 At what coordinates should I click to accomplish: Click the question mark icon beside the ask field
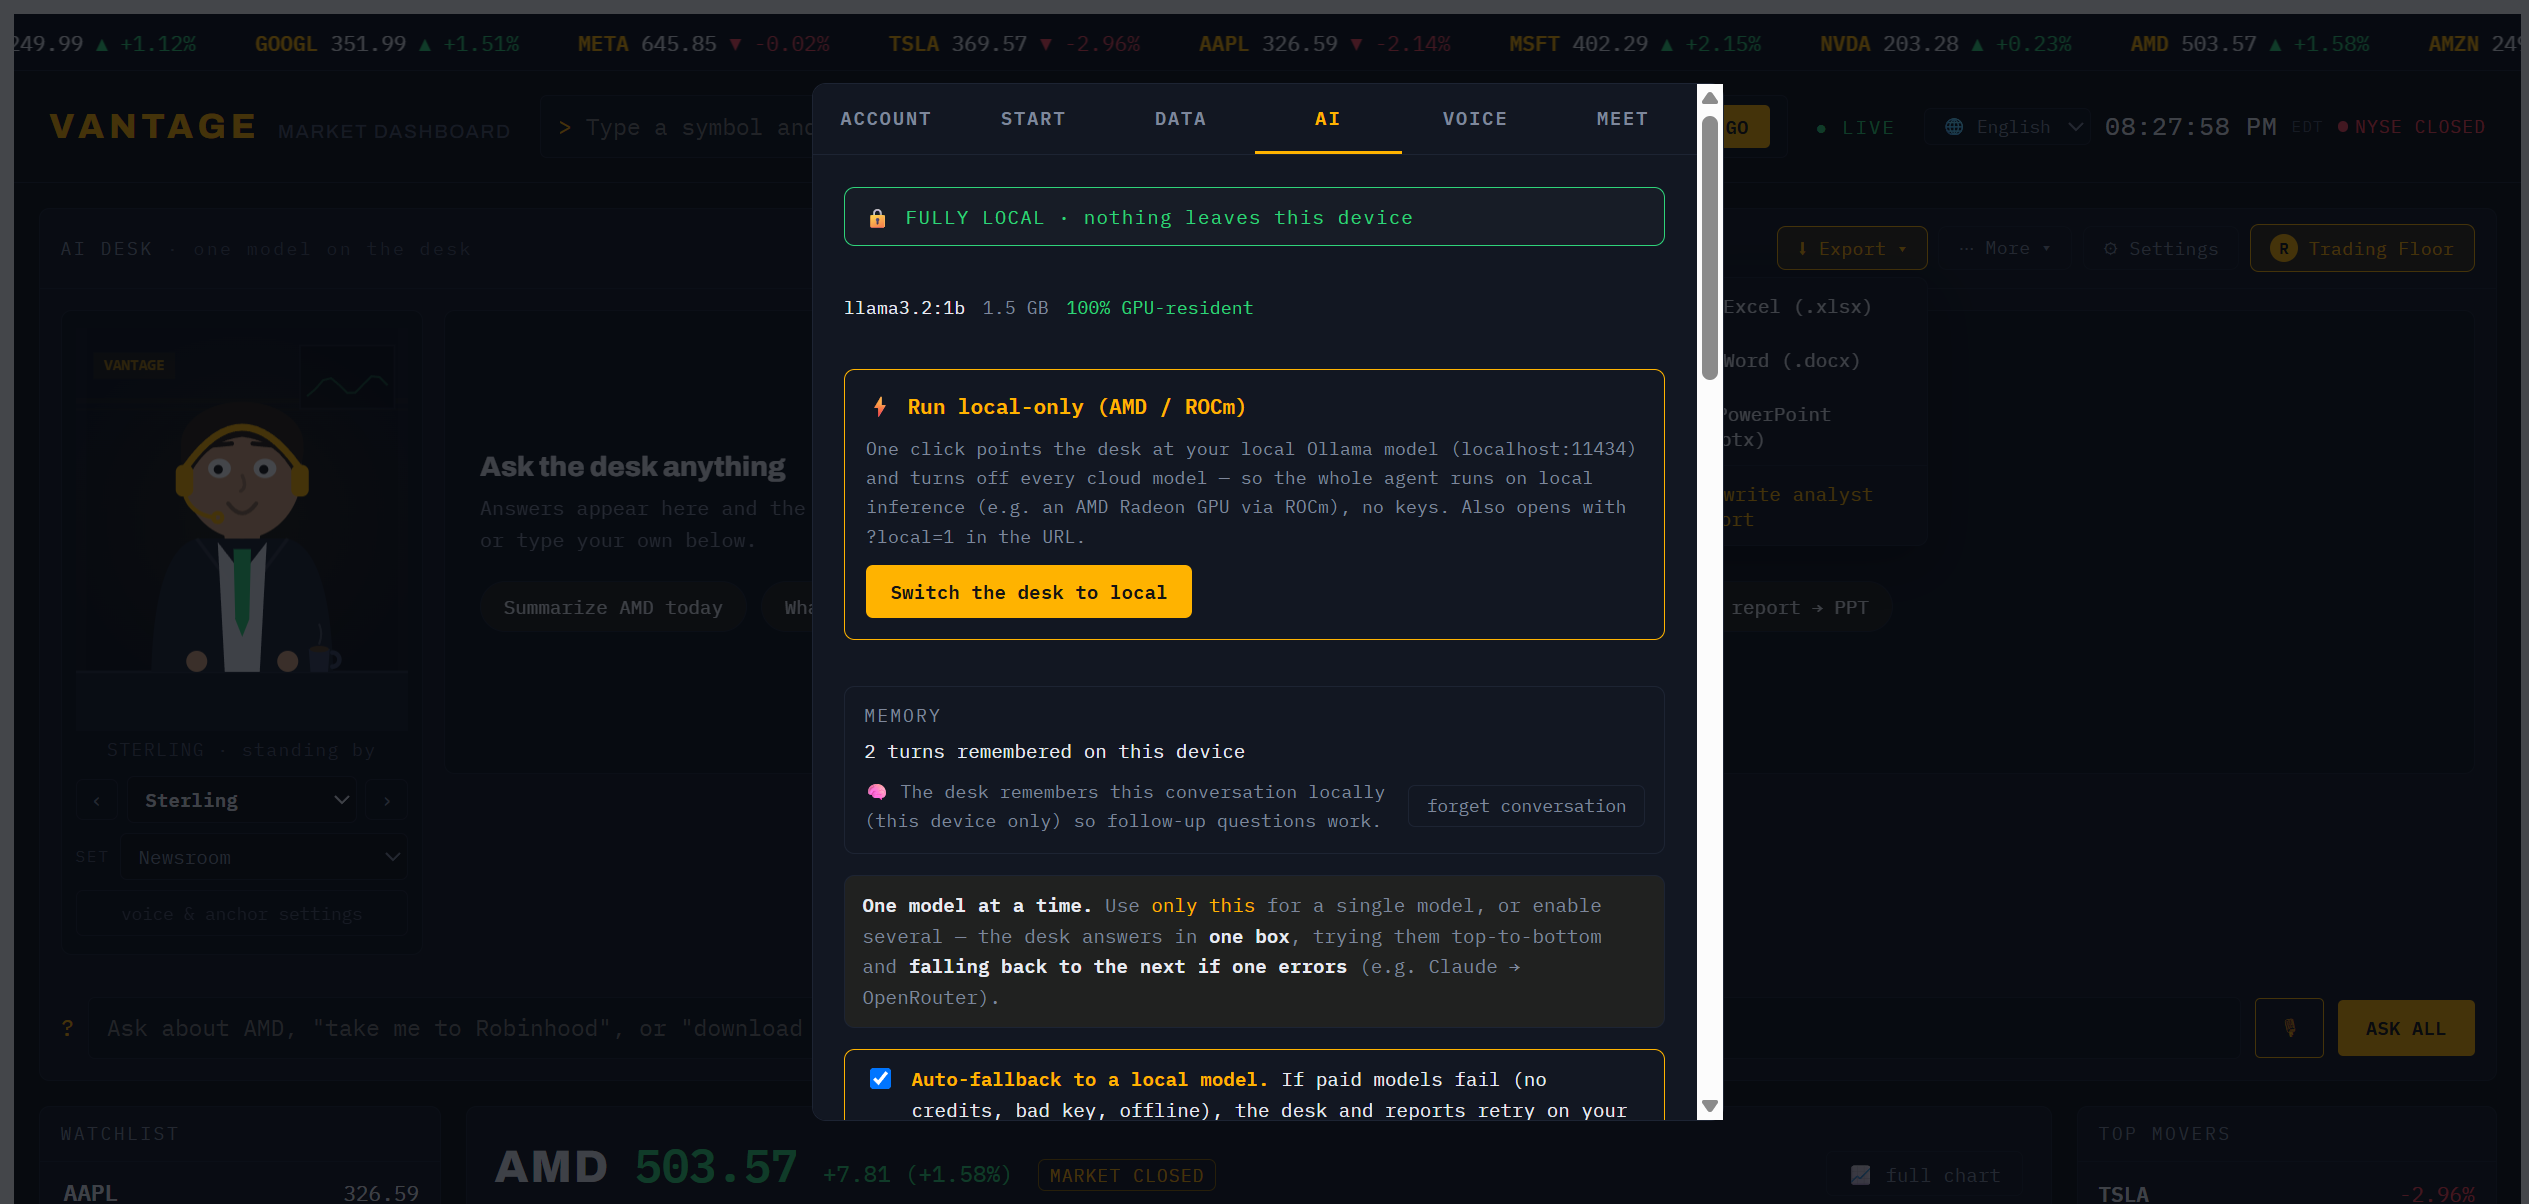tap(67, 1028)
